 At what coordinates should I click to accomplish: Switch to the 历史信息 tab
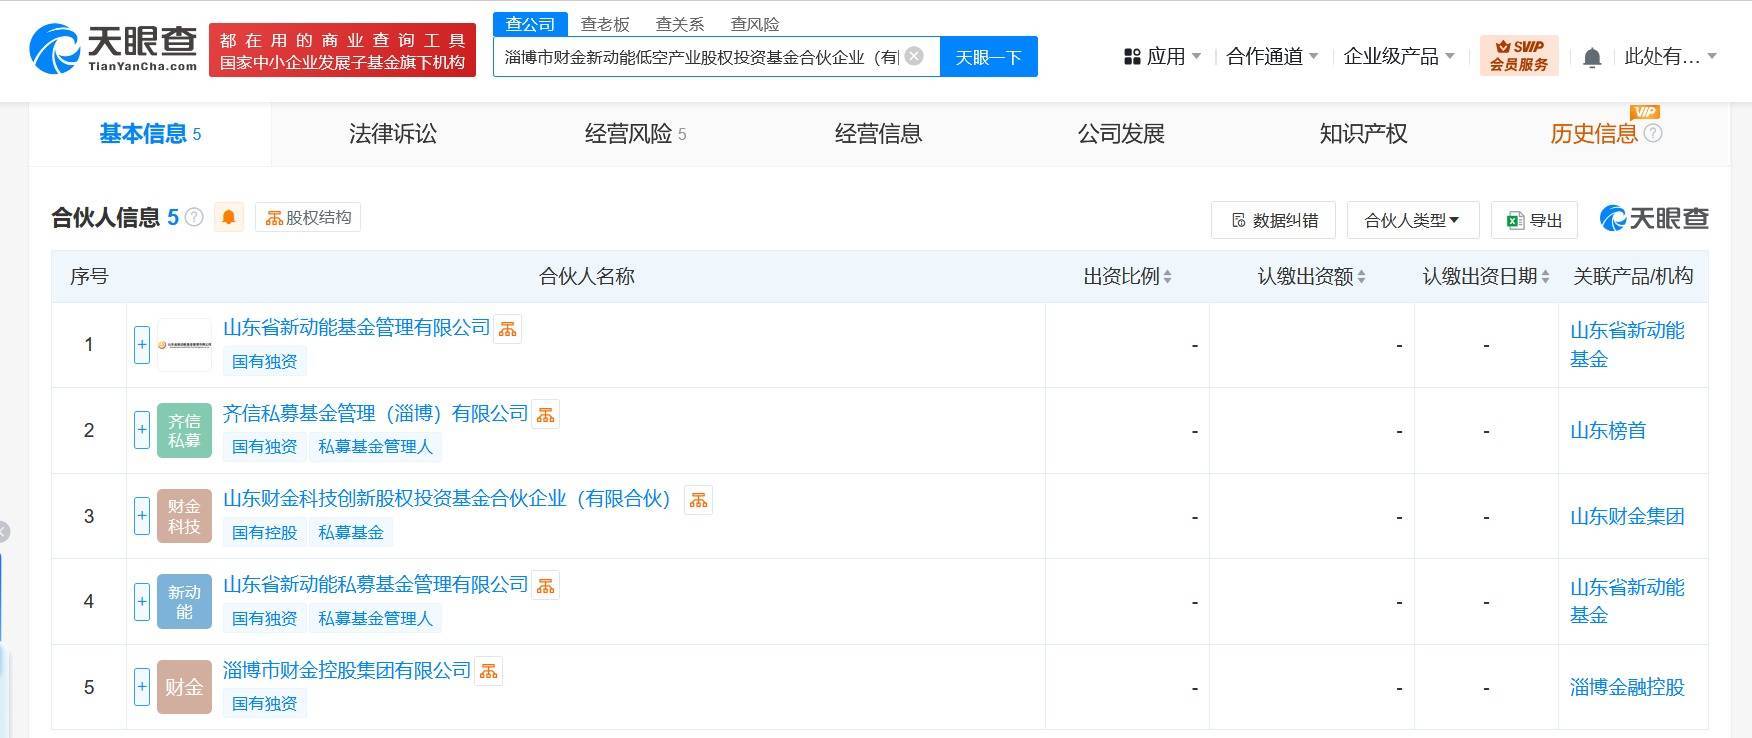(x=1594, y=134)
